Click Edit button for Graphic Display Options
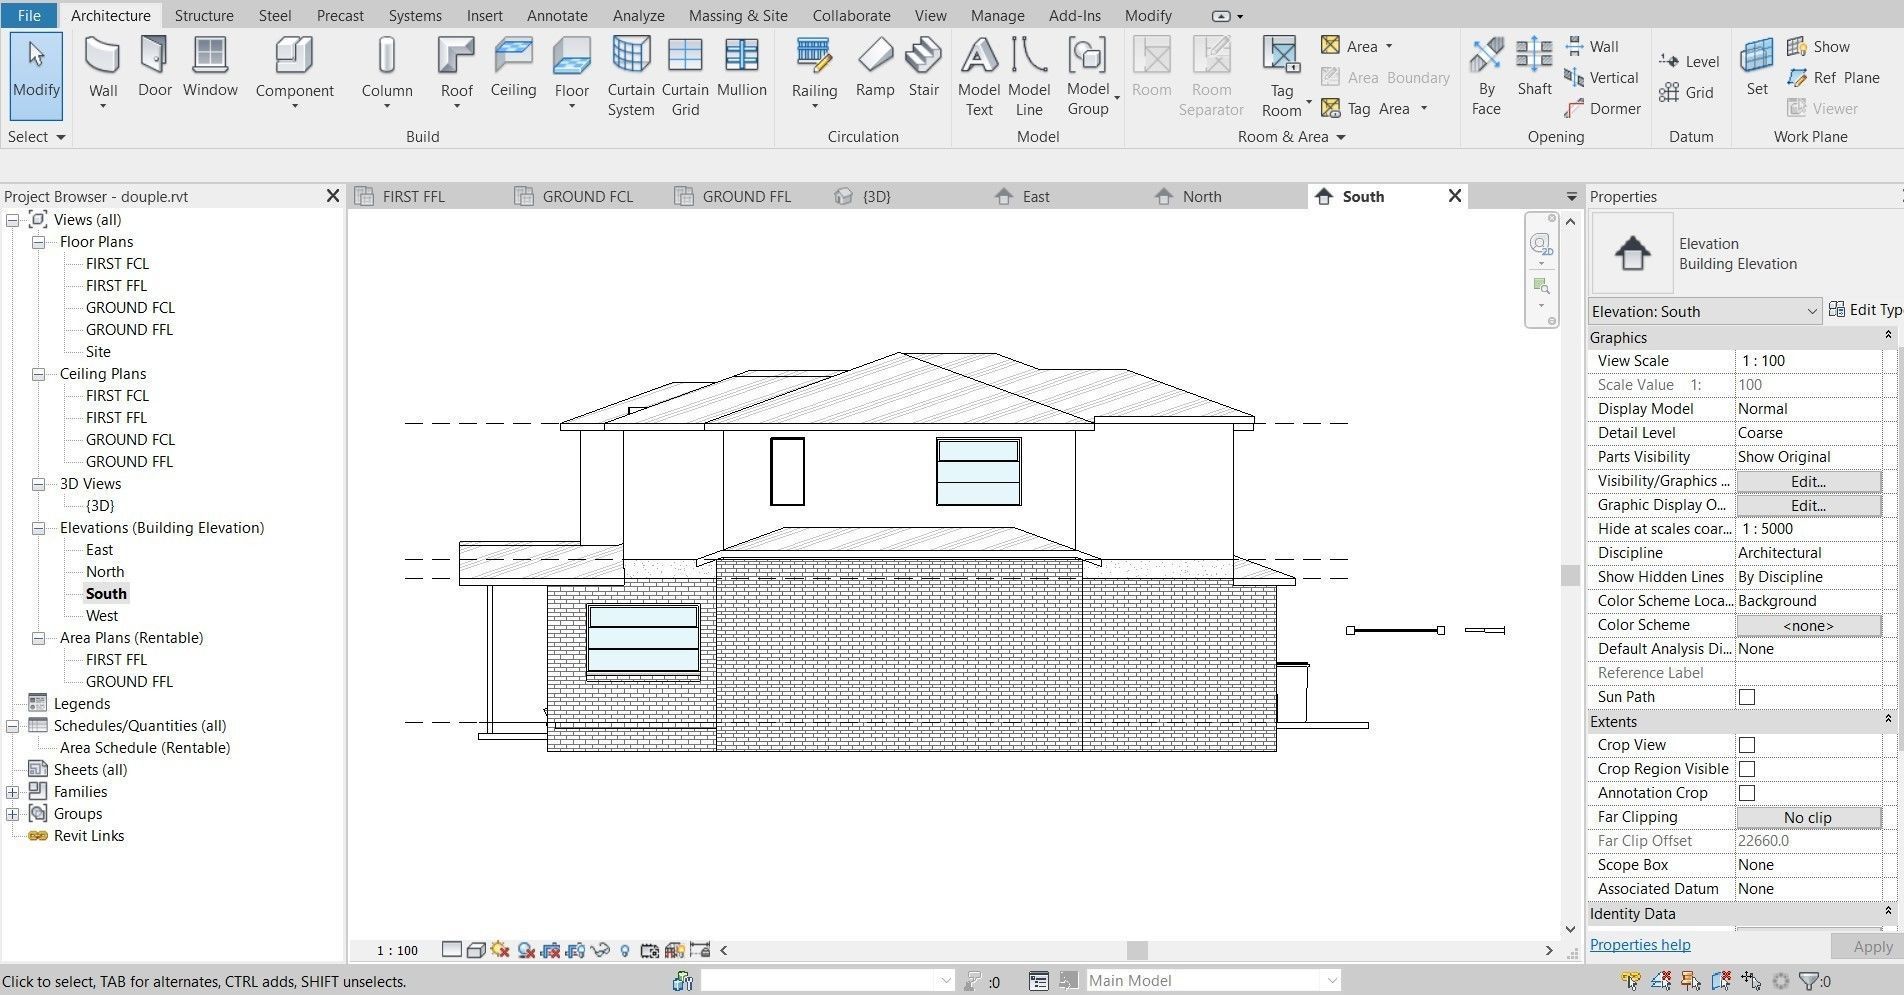This screenshot has width=1904, height=995. 1808,505
